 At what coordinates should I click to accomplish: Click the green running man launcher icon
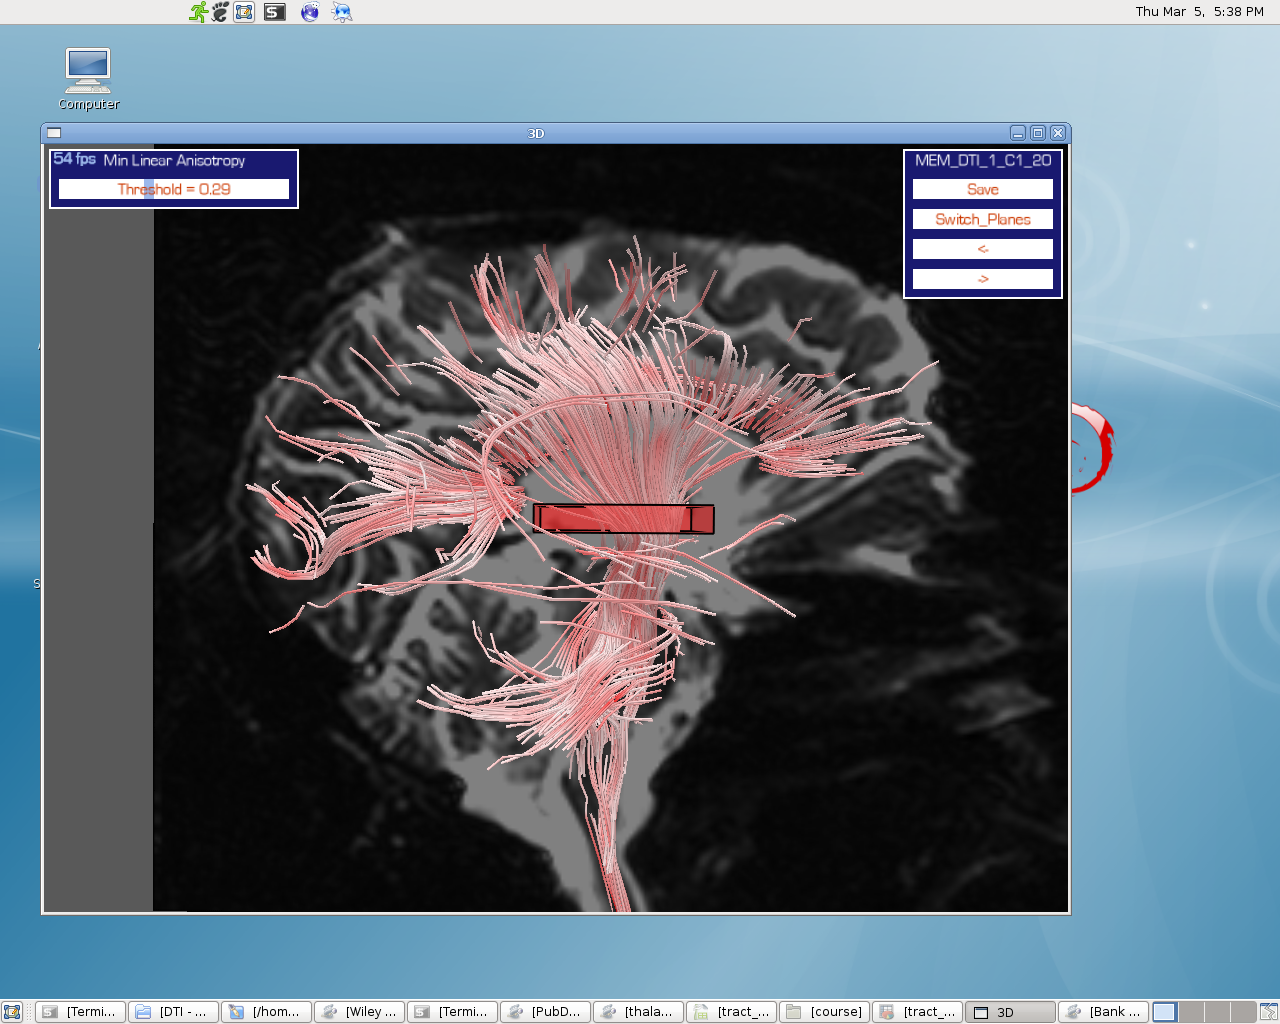point(199,12)
